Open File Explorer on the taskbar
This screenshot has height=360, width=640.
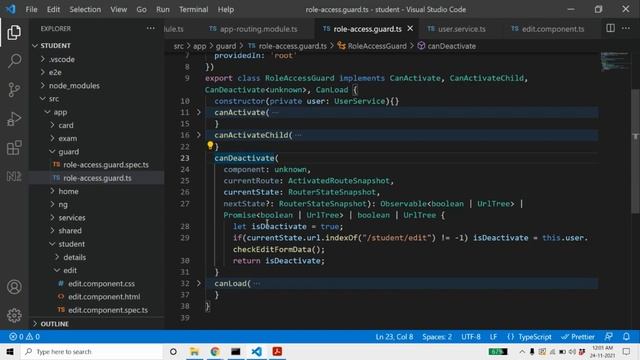[x=194, y=351]
